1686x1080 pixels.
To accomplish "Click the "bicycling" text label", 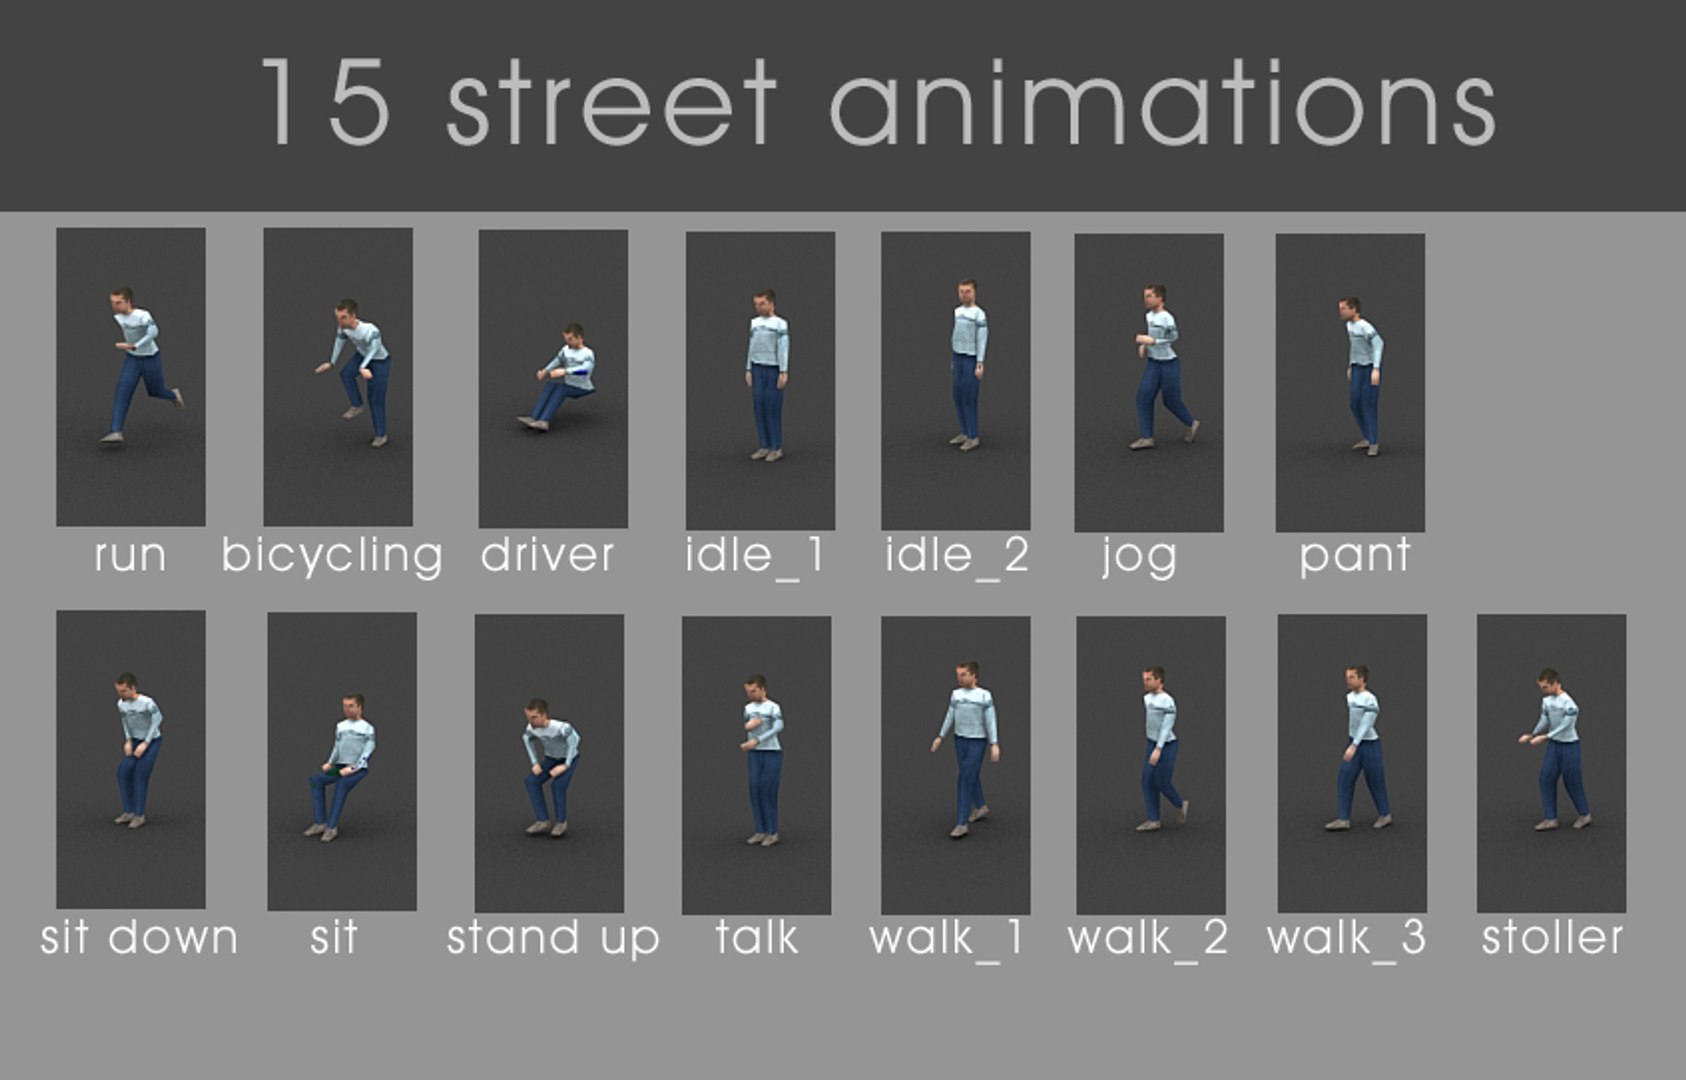I will pyautogui.click(x=332, y=557).
